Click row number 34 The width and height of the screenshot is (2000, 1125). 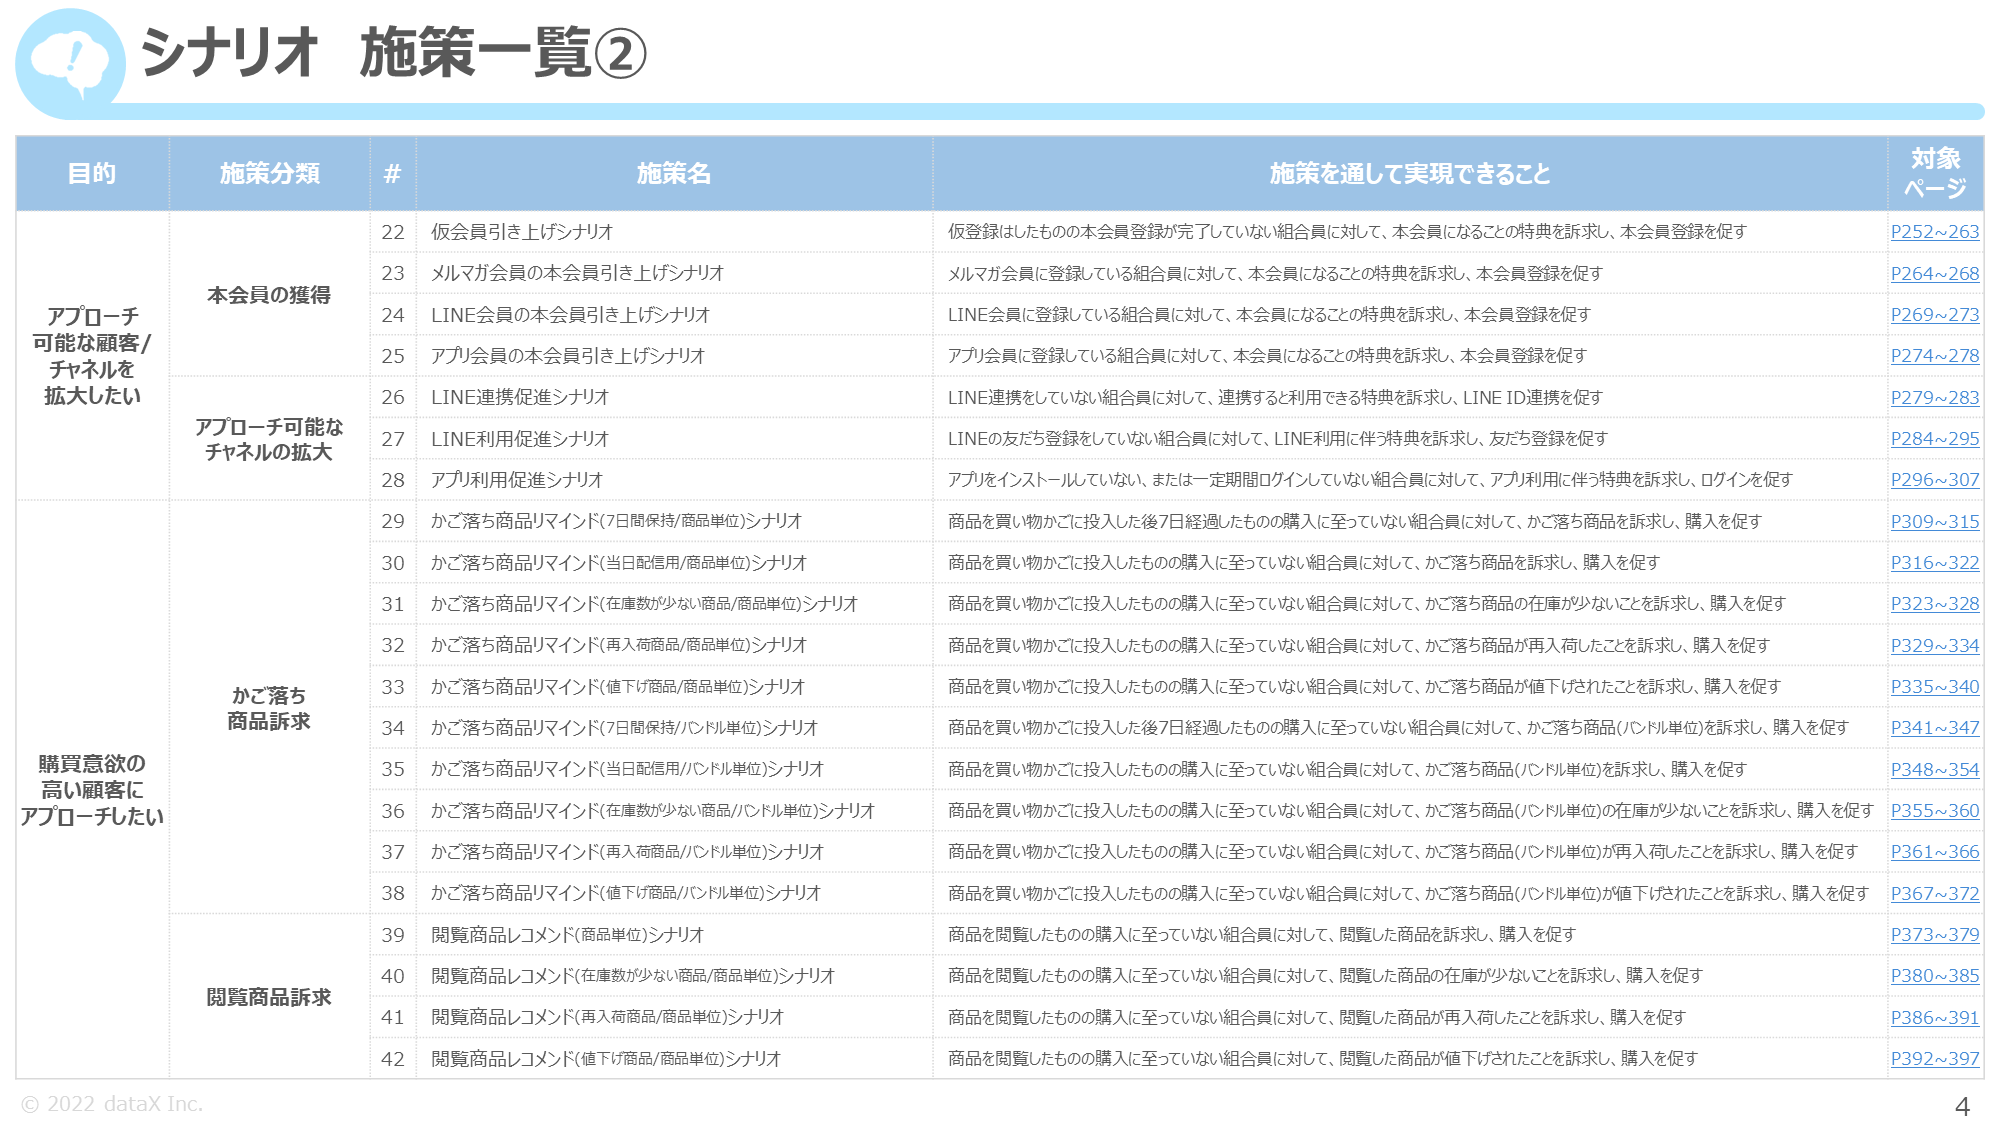pos(393,728)
